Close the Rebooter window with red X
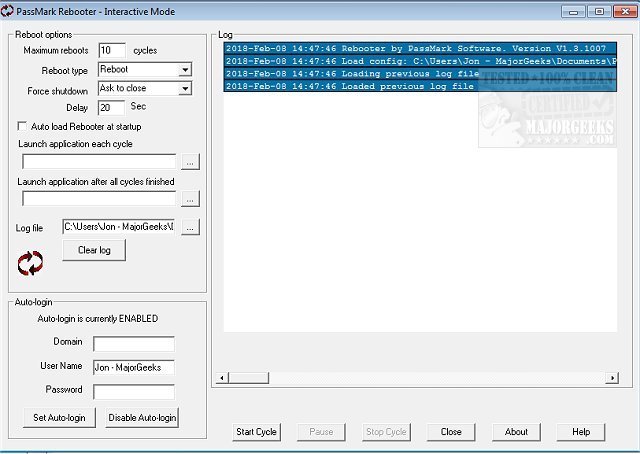640x454 pixels. click(625, 11)
